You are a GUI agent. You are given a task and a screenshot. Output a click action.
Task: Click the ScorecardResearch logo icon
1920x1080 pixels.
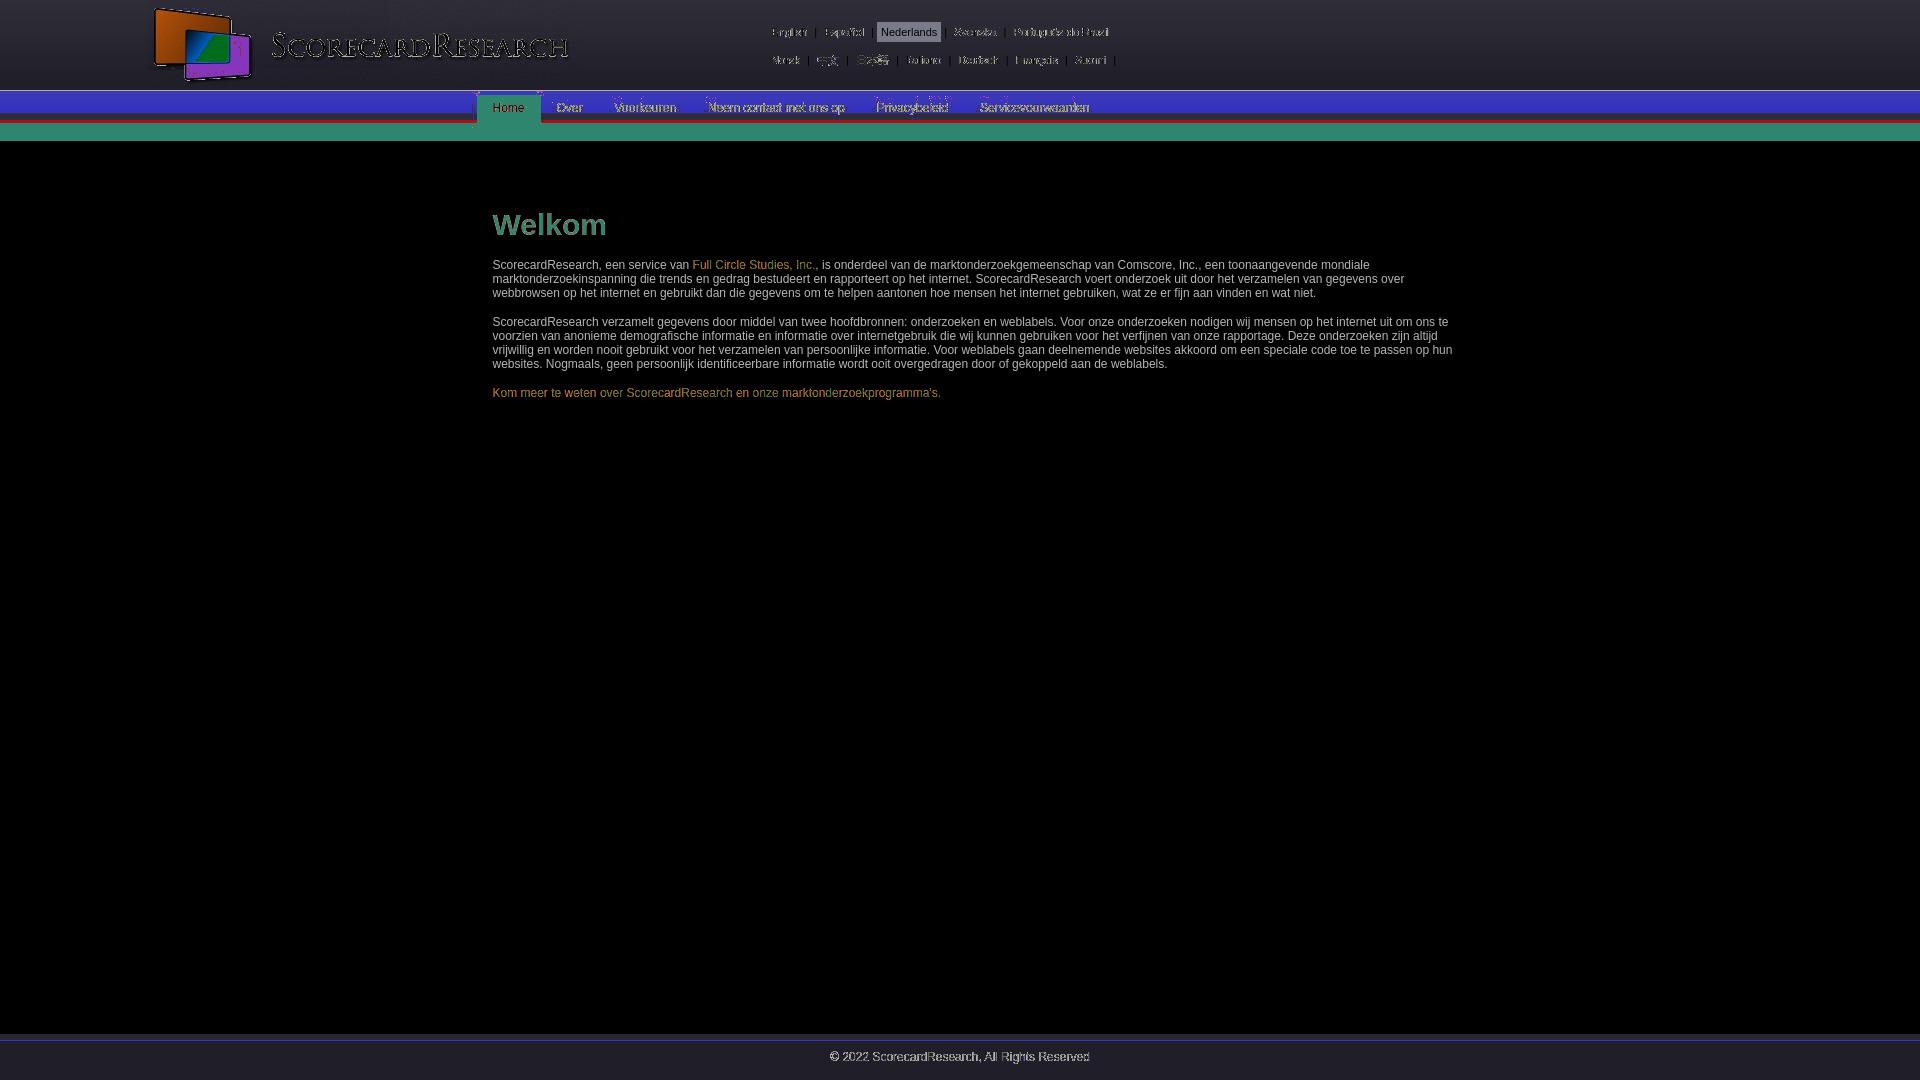[x=202, y=45]
